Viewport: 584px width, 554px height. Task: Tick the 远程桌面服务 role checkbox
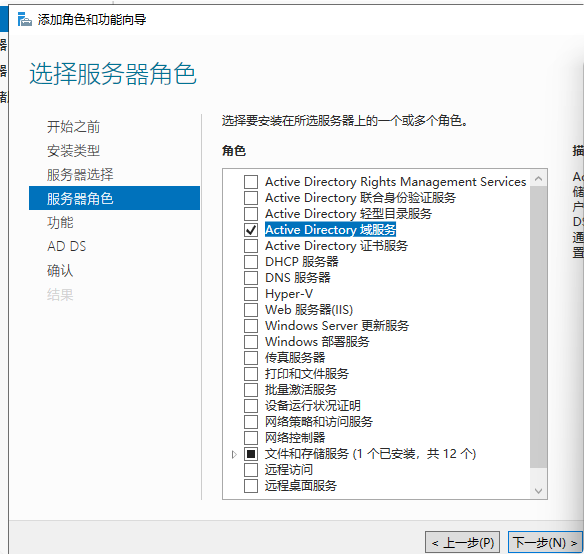[251, 486]
